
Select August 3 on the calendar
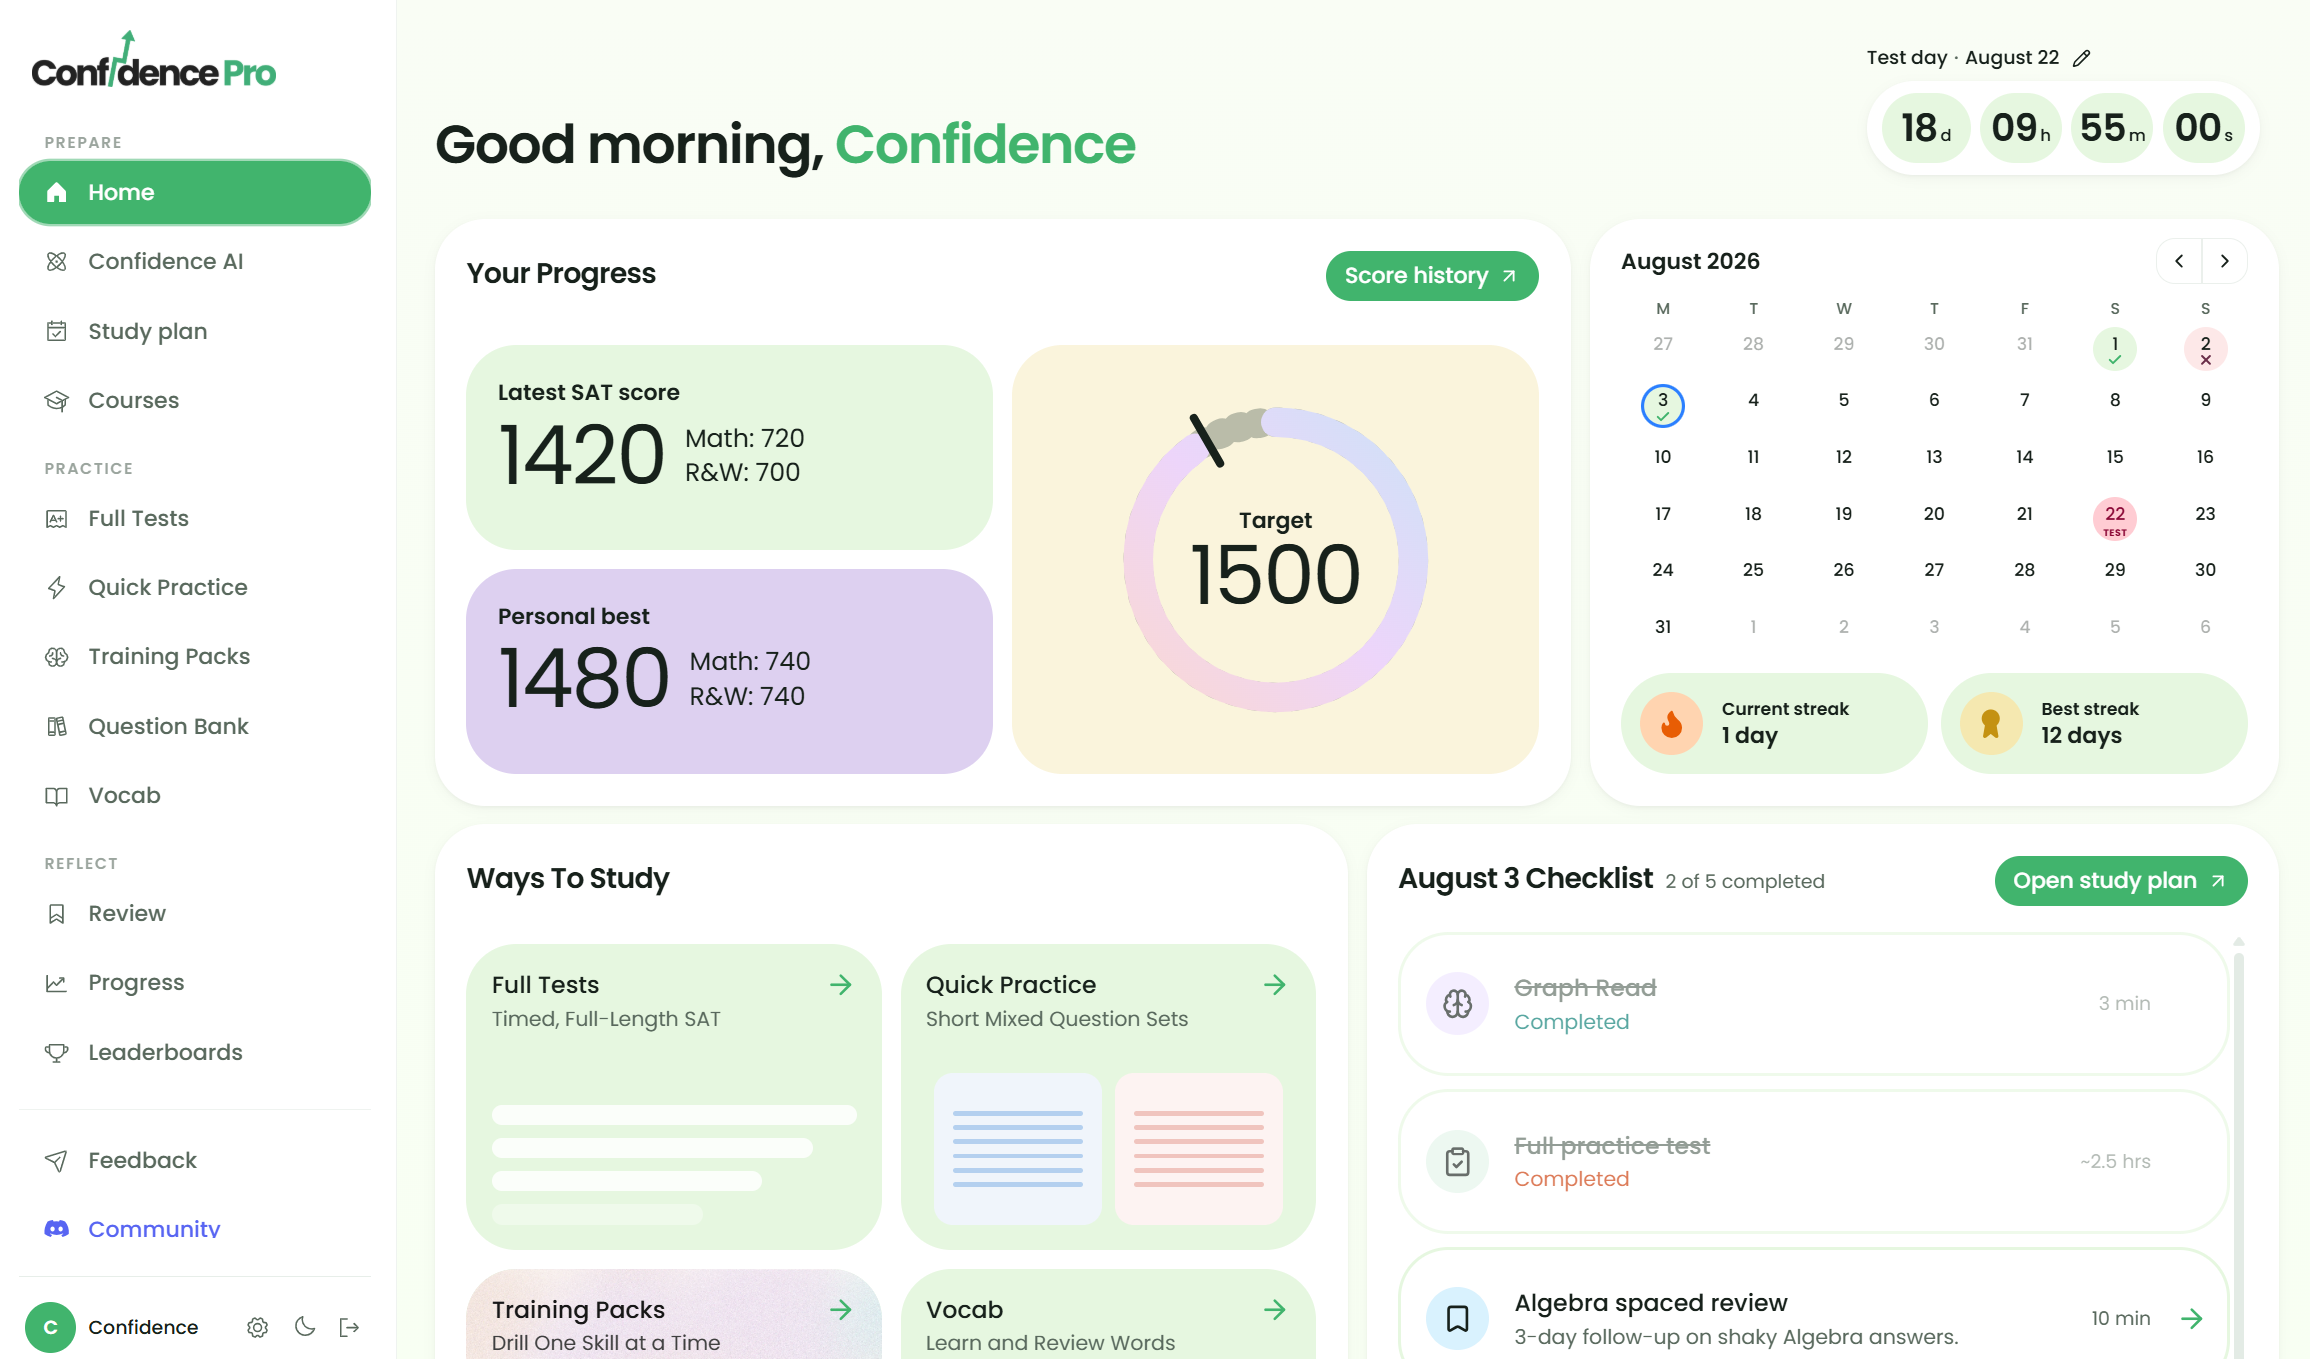(x=1663, y=405)
